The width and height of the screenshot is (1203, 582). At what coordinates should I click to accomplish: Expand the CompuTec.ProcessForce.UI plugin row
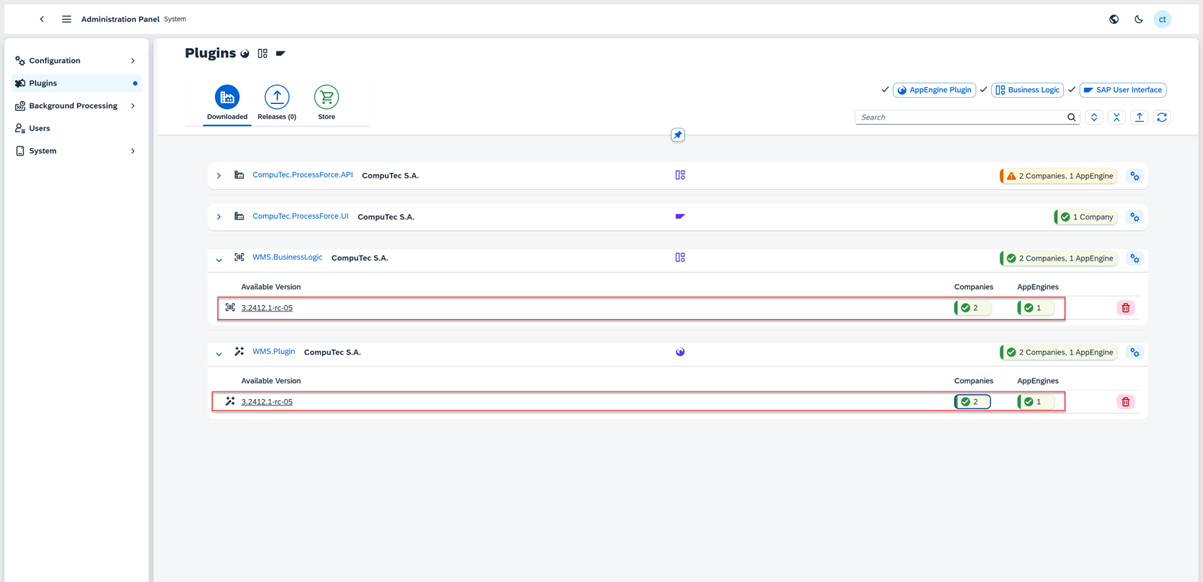(x=218, y=216)
